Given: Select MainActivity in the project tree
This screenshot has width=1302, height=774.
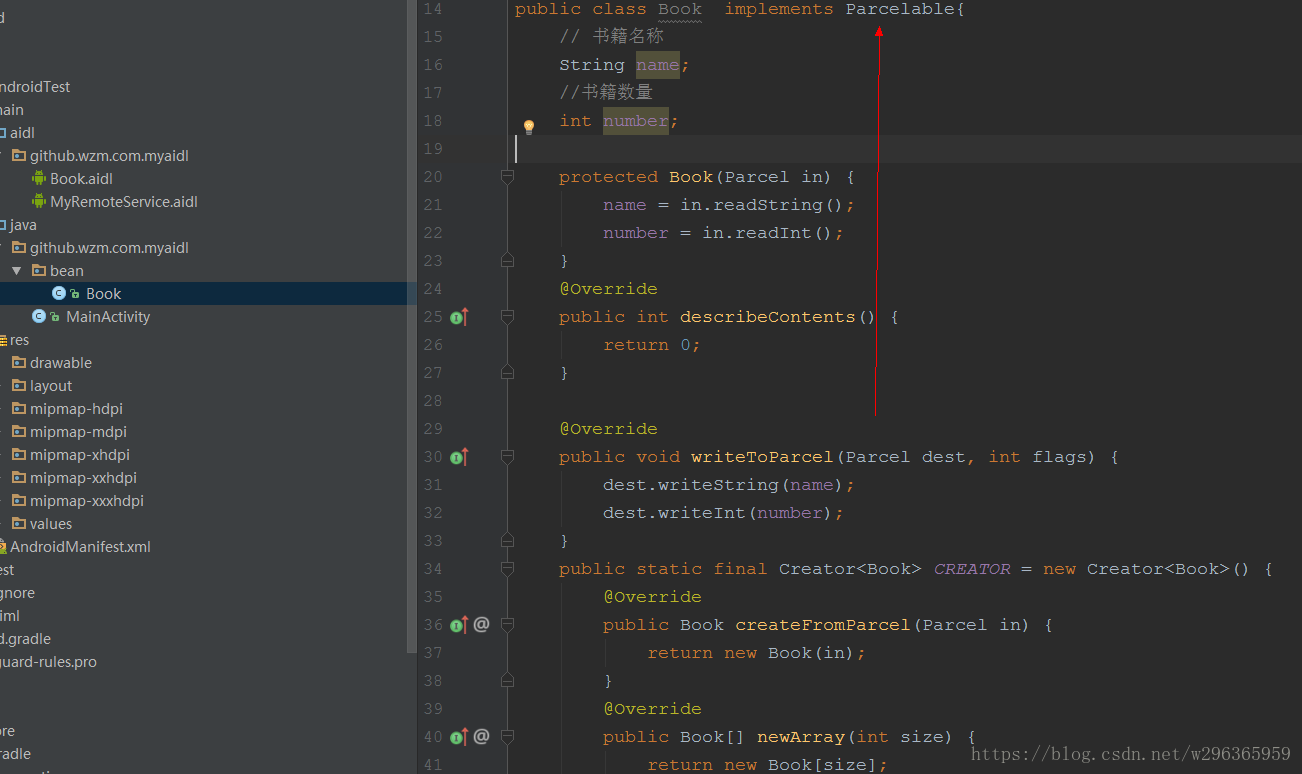Looking at the screenshot, I should point(108,317).
